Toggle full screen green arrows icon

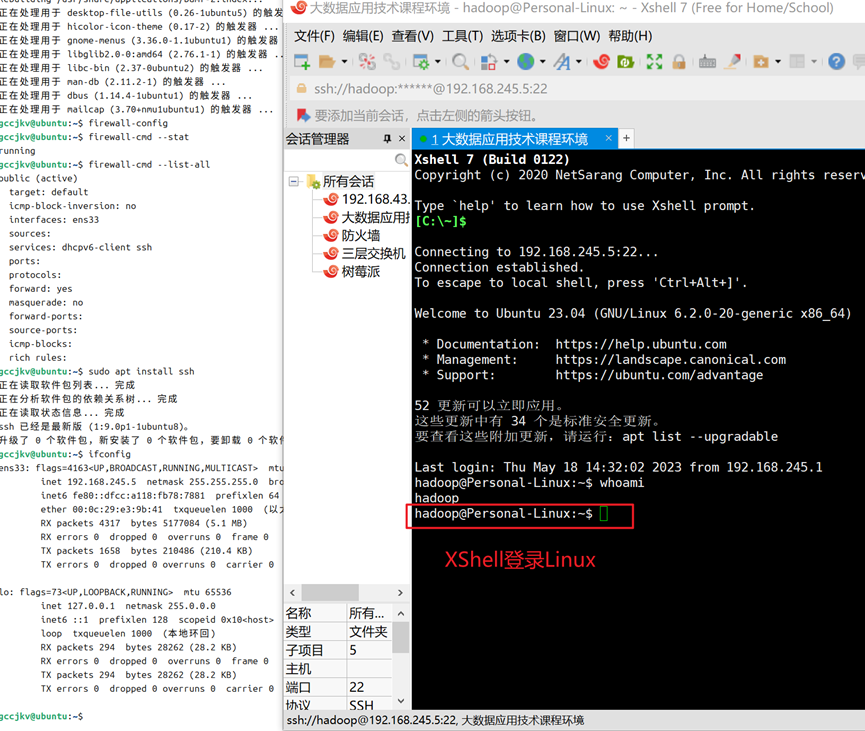point(654,62)
